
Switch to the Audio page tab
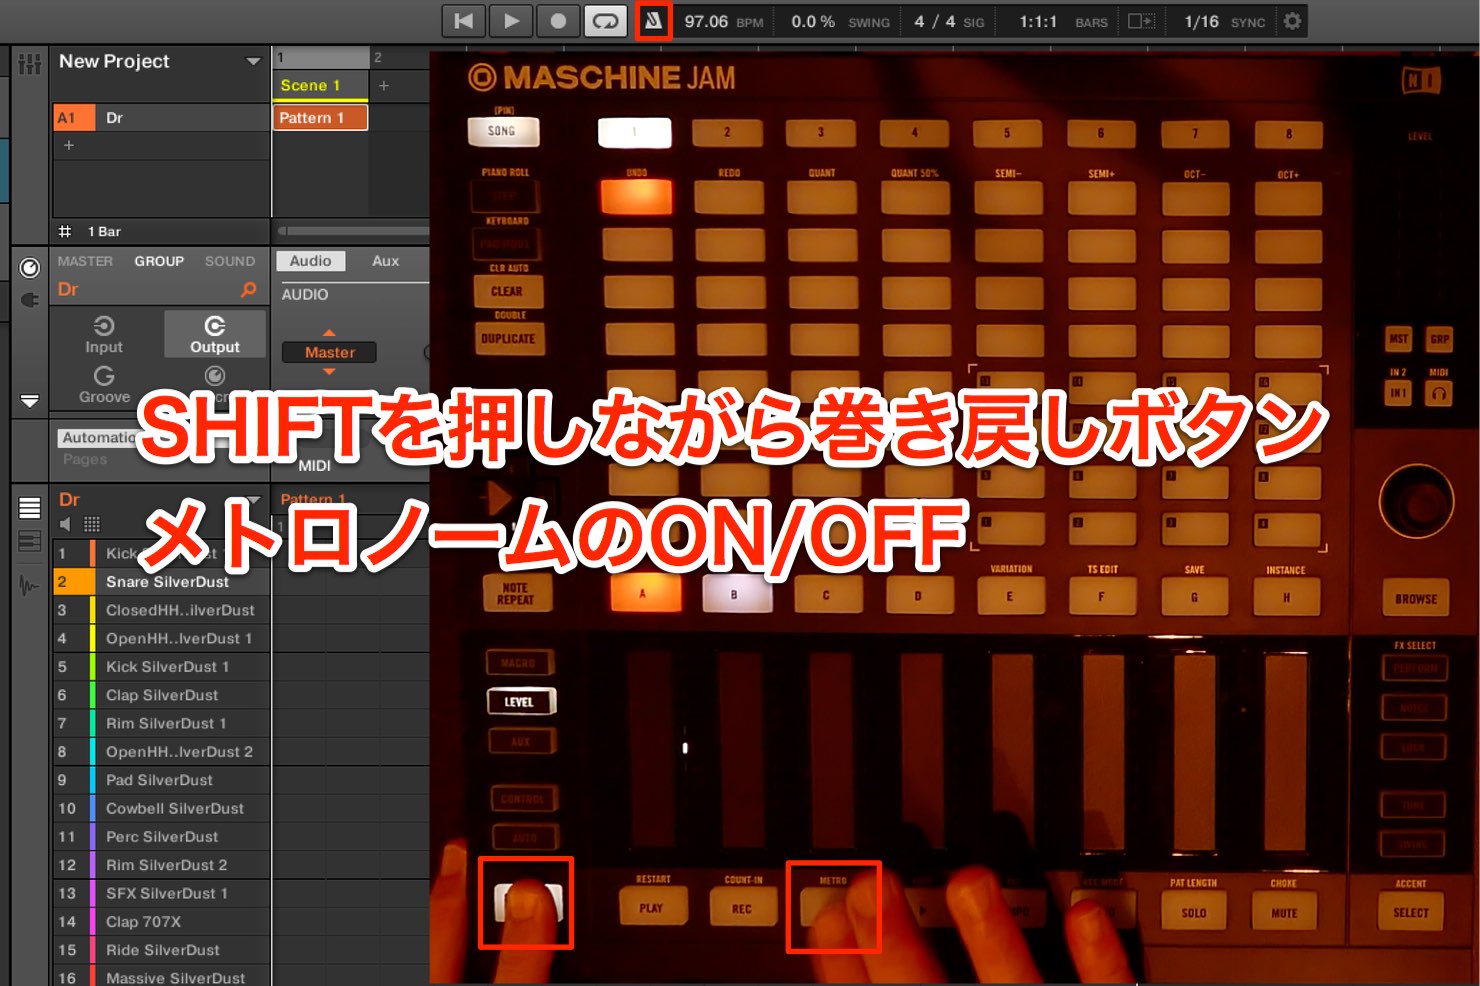pyautogui.click(x=310, y=261)
